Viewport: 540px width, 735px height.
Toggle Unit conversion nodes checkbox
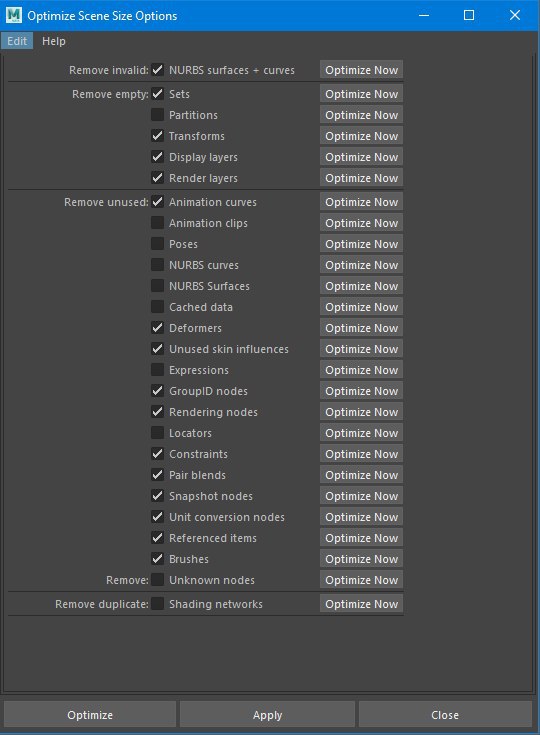tap(158, 517)
